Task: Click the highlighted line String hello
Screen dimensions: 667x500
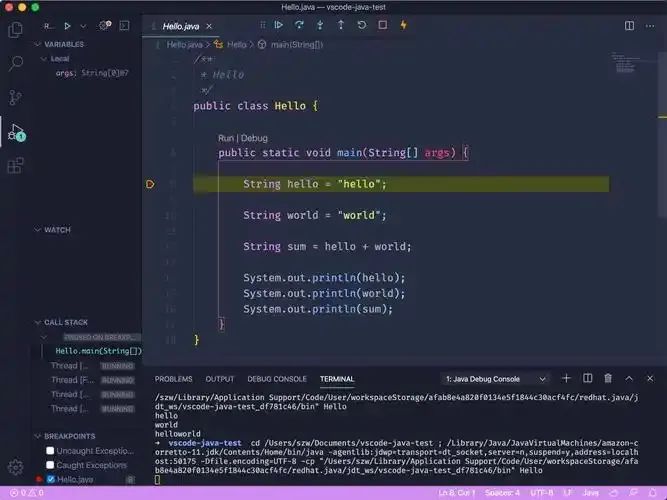Action: [x=401, y=184]
